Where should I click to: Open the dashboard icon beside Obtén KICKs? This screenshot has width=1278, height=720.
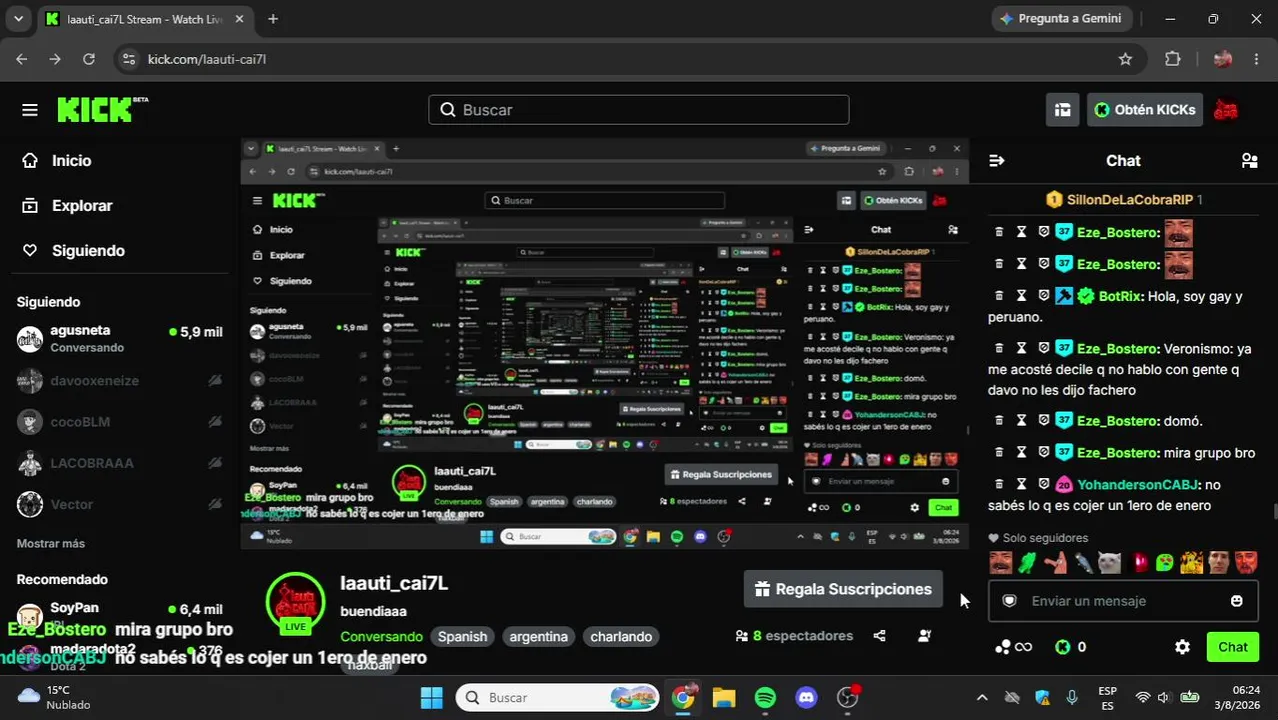1062,110
